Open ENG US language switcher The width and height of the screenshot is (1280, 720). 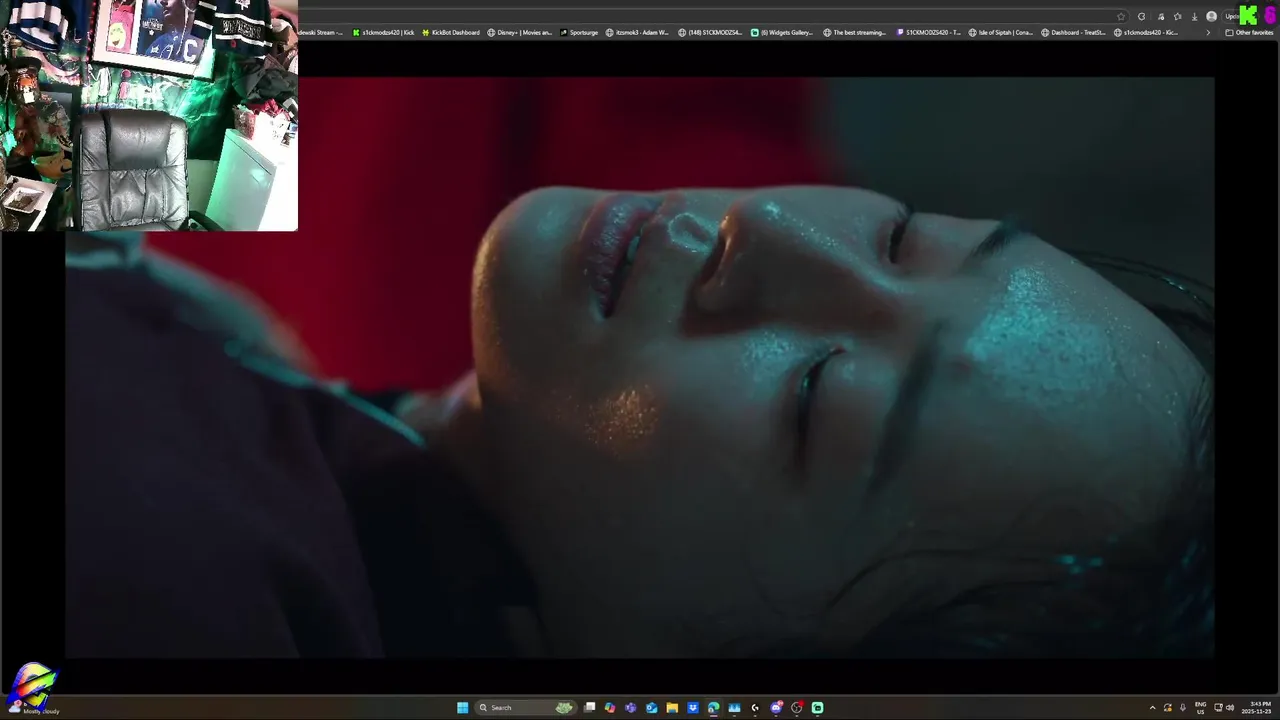(1201, 708)
